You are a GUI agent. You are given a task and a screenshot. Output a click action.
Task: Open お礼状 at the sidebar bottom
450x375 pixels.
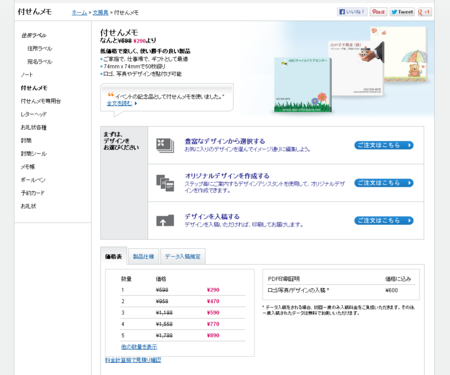tap(28, 206)
